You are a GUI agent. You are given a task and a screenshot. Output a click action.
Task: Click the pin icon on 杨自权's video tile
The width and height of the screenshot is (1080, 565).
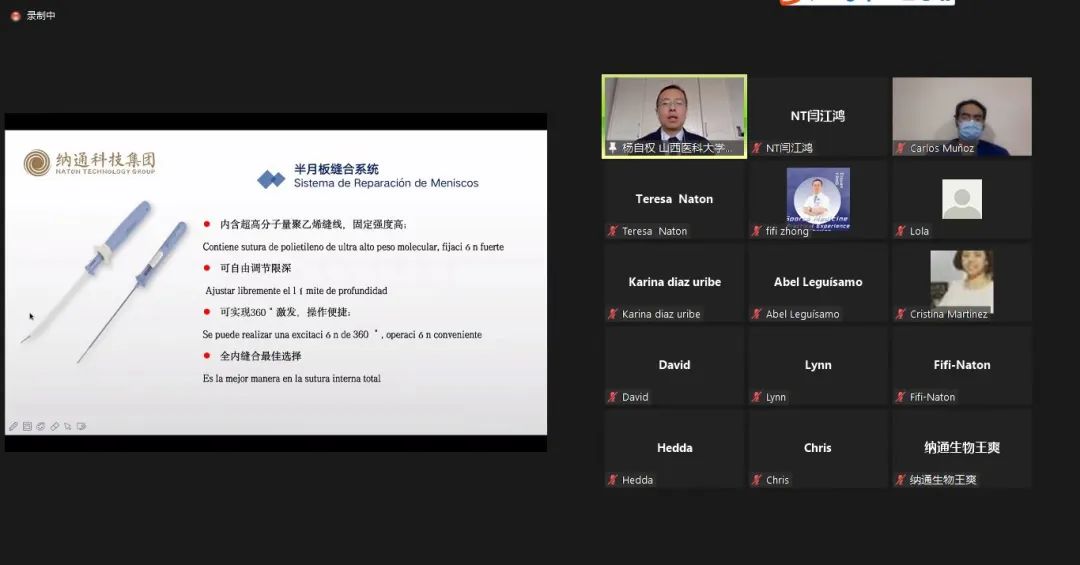pyautogui.click(x=612, y=147)
